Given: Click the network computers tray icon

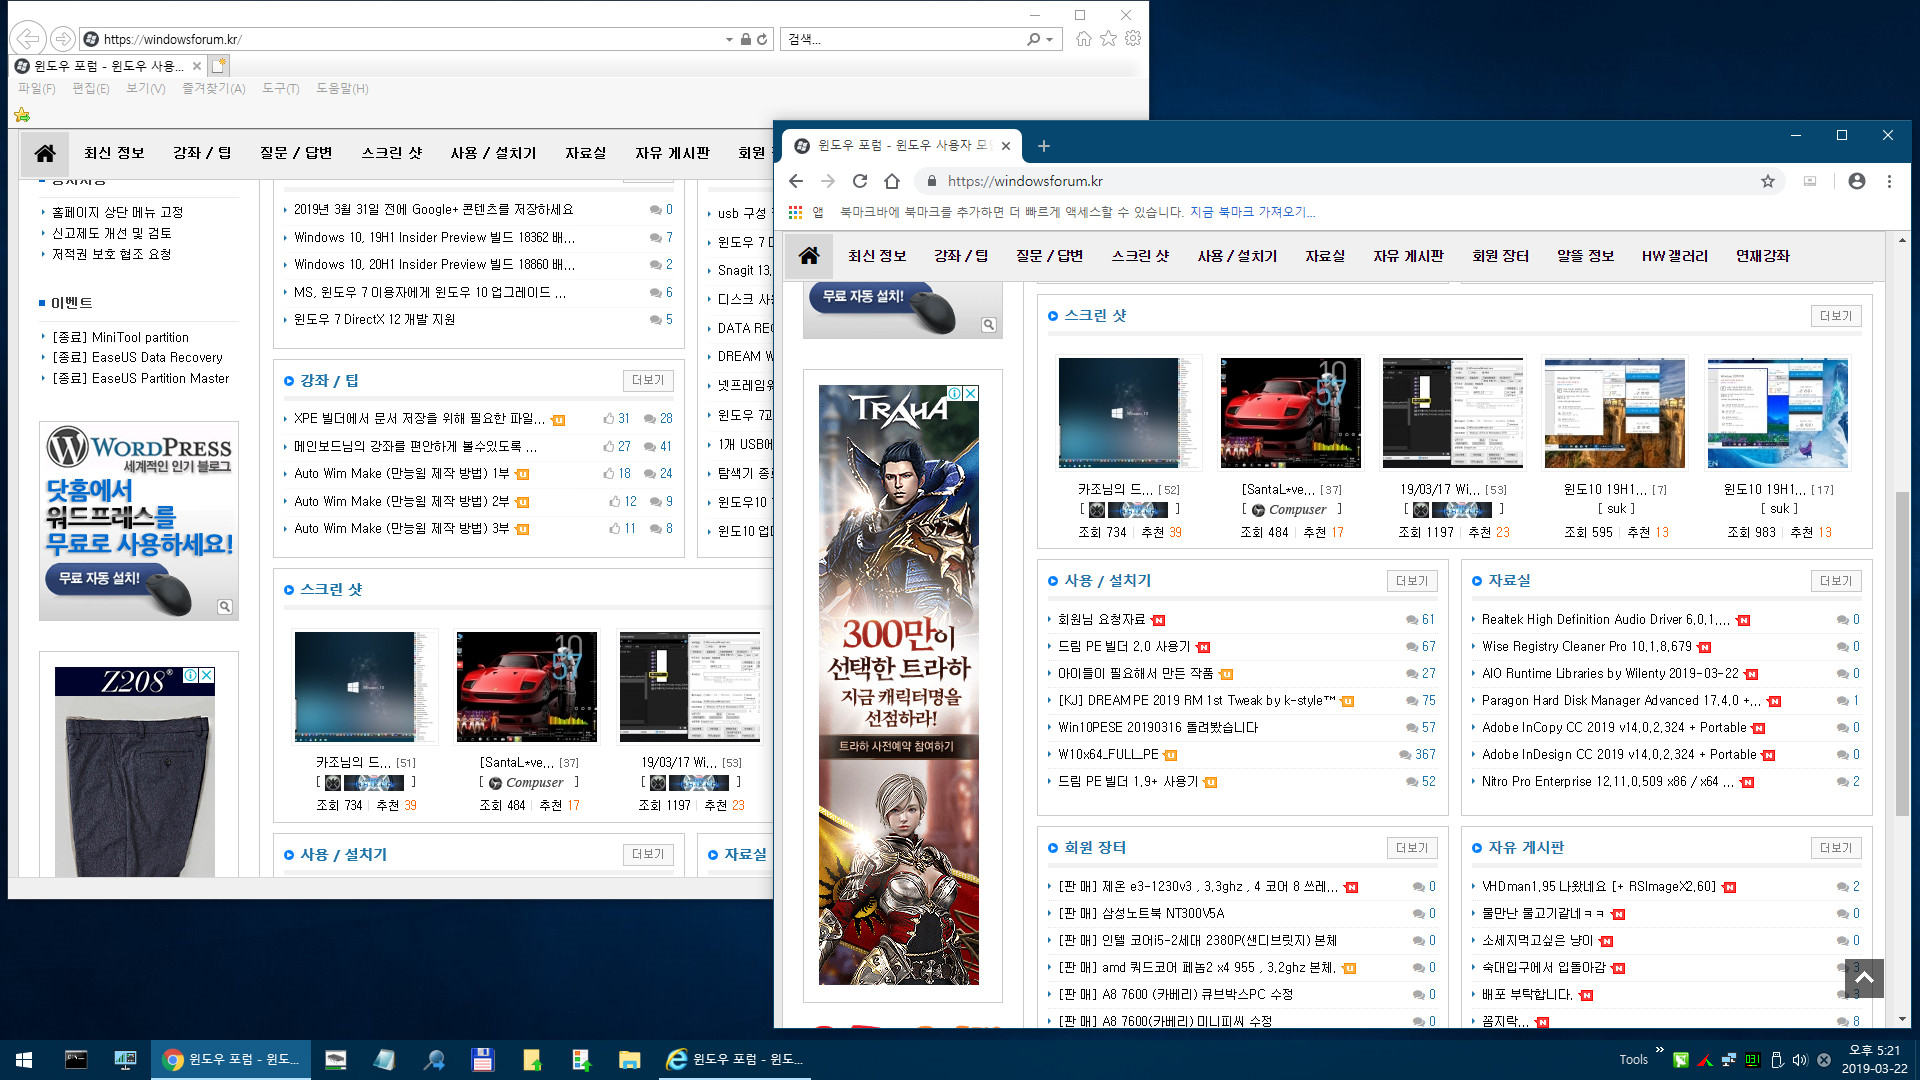Looking at the screenshot, I should coord(1729,1060).
